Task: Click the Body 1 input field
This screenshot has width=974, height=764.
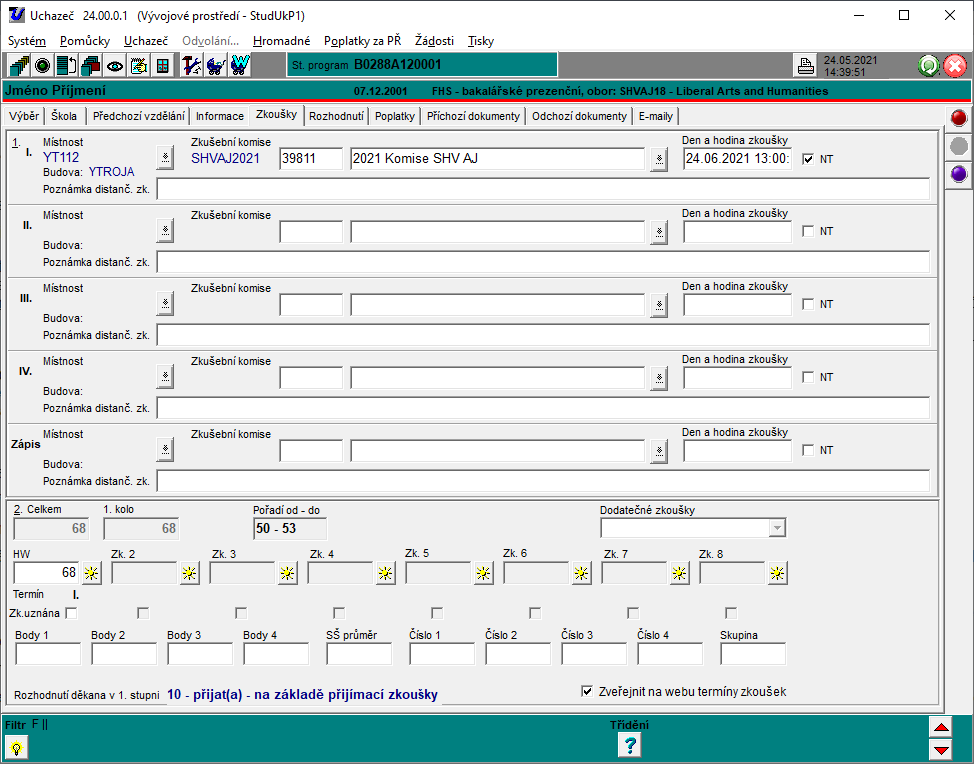Action: click(48, 654)
